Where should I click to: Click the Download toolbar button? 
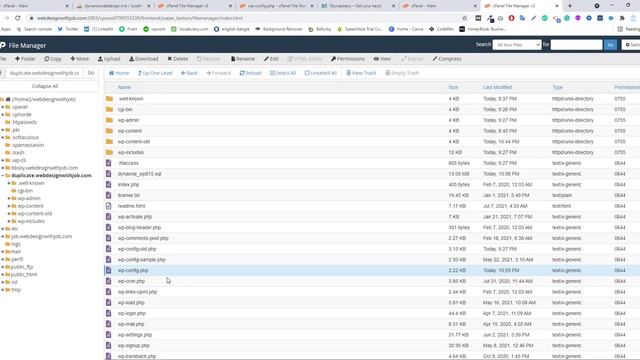point(144,59)
